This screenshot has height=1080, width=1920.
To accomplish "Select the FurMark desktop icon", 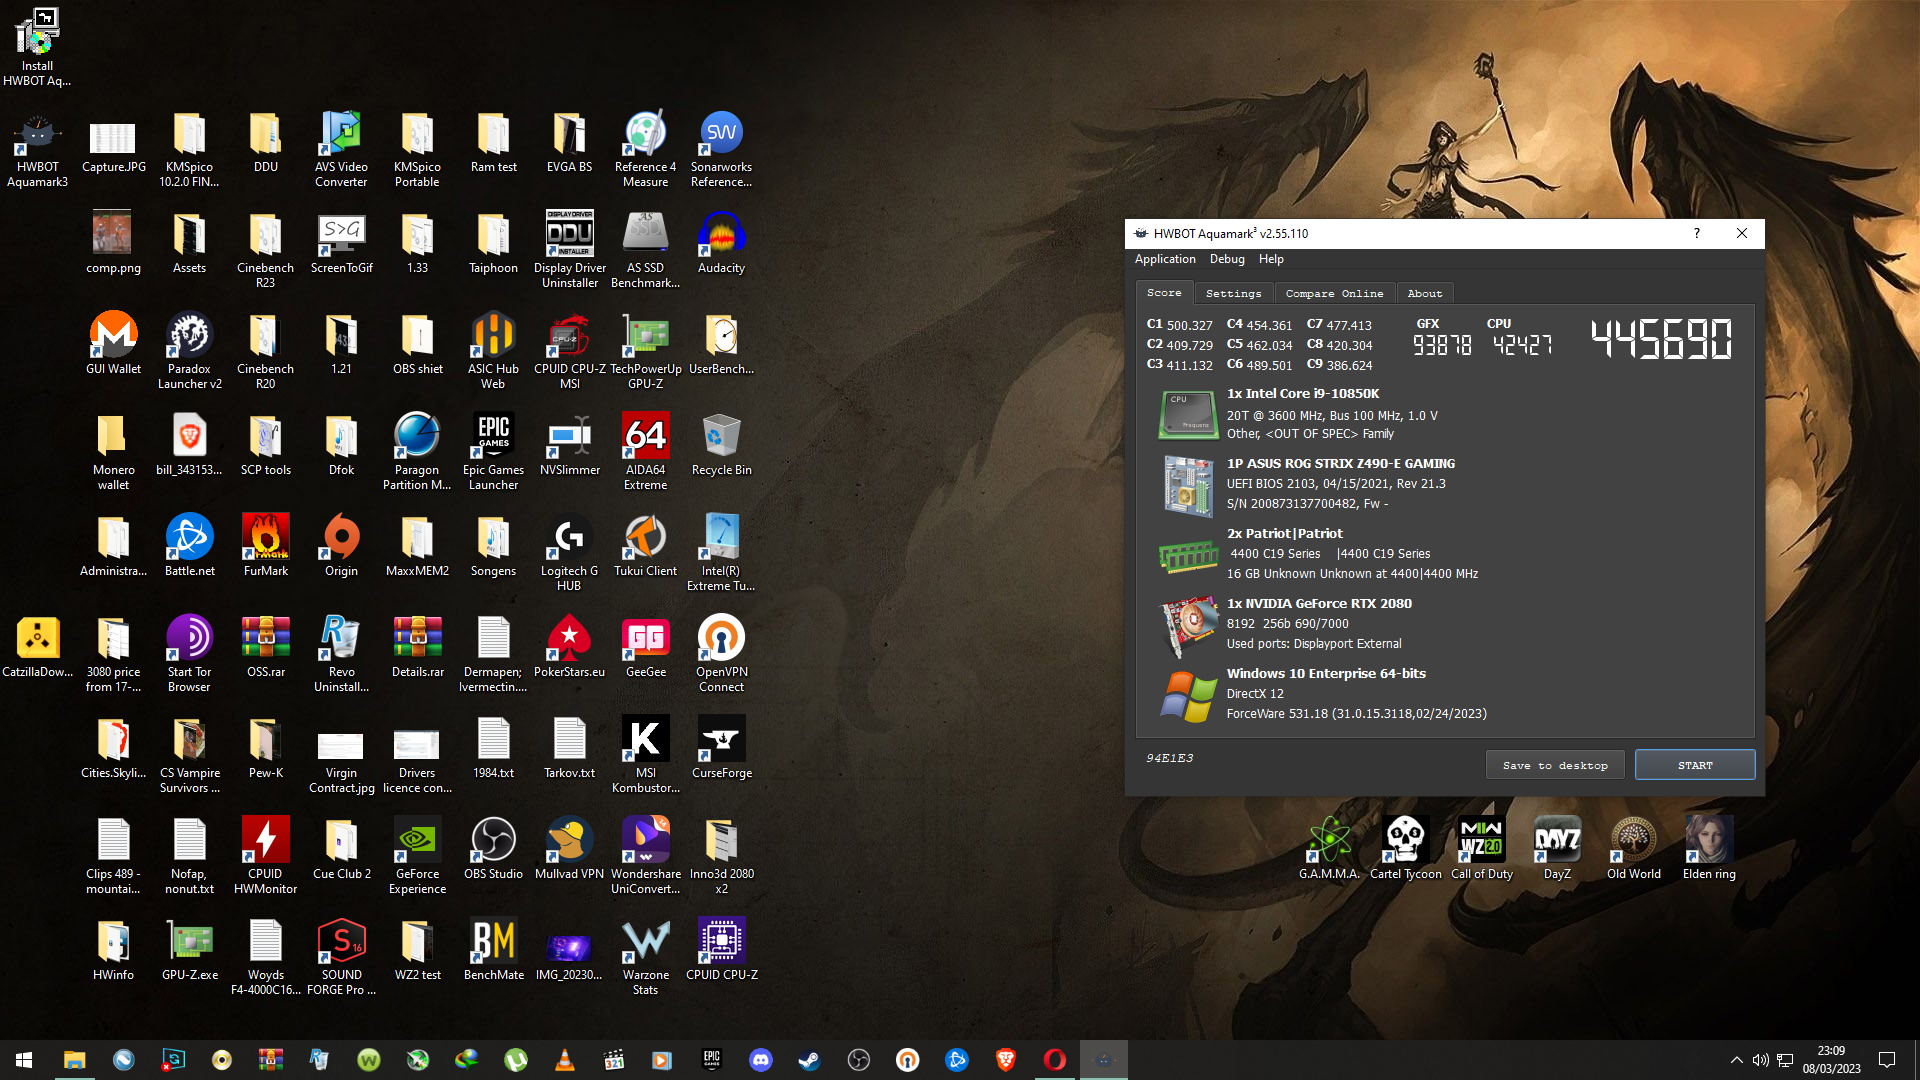I will pos(265,547).
